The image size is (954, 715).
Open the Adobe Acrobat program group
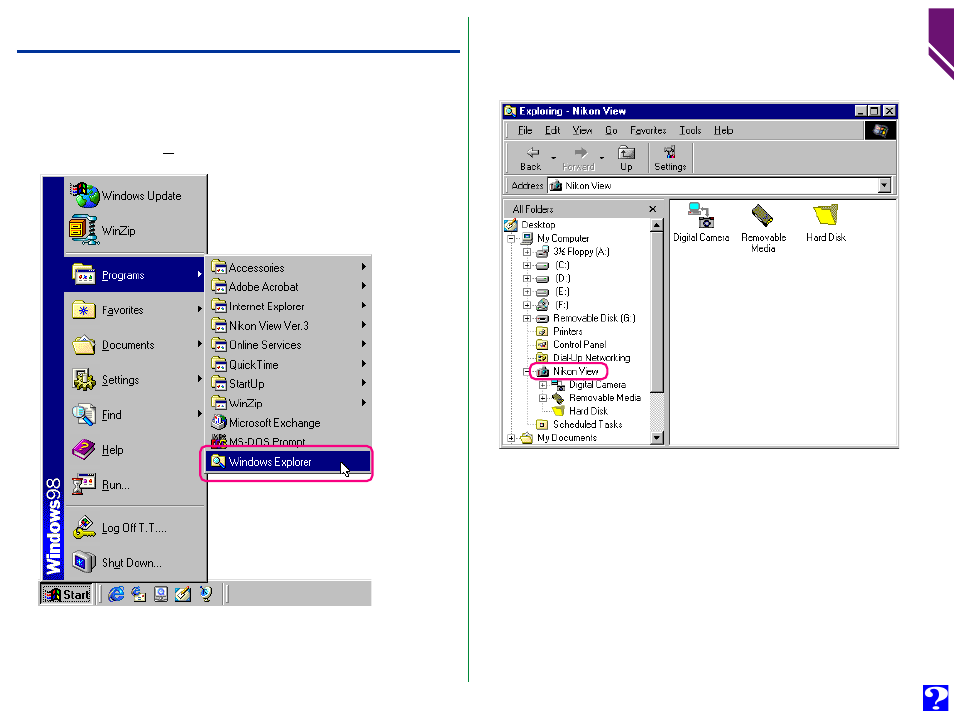pos(288,287)
